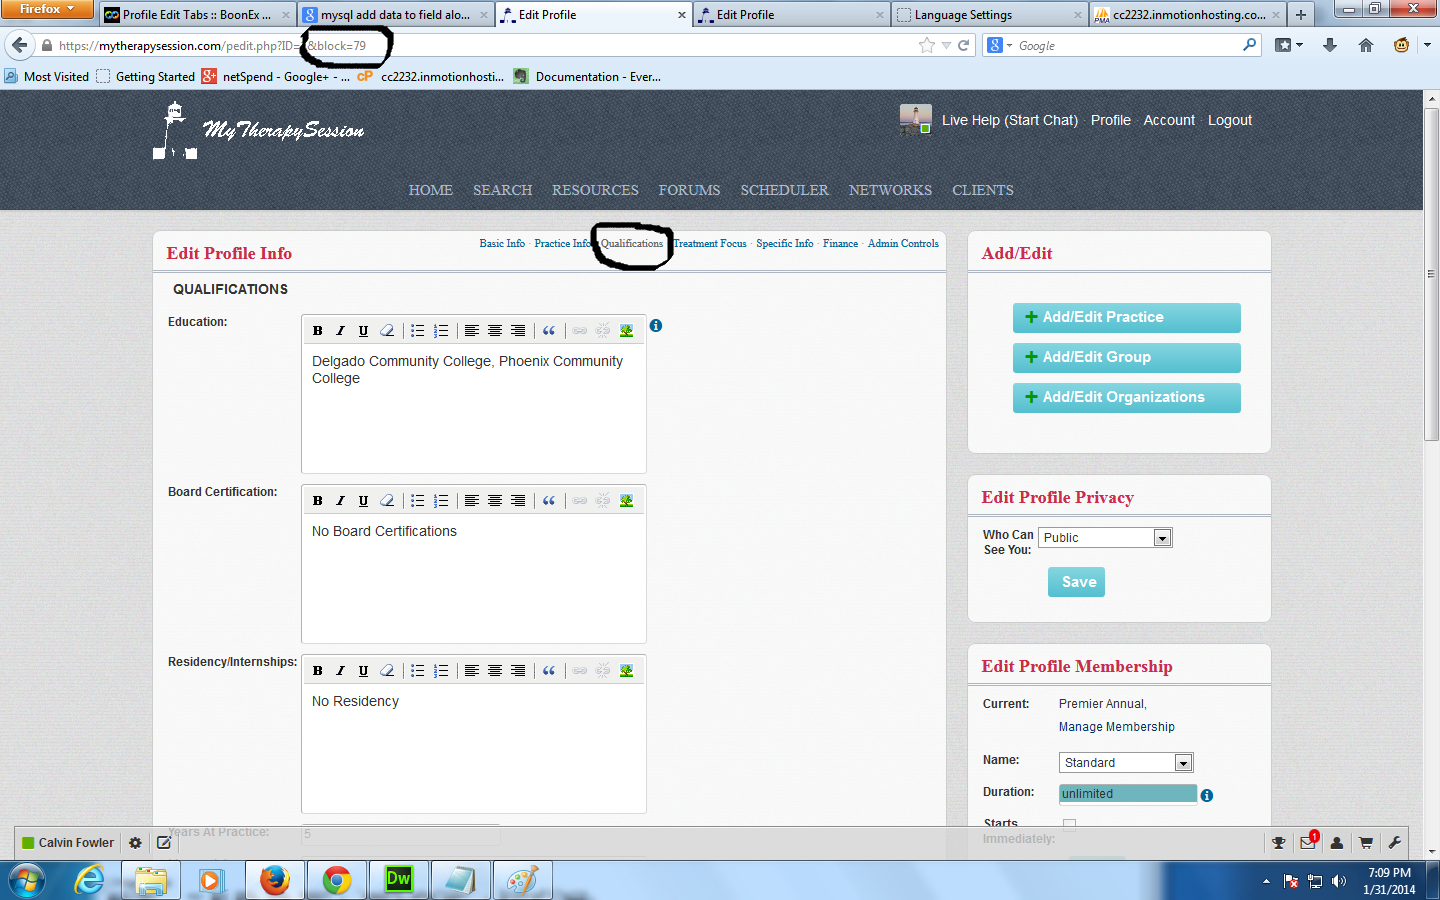Open the Firefox application menu button
Viewport: 1440px width, 900px height.
tap(47, 9)
